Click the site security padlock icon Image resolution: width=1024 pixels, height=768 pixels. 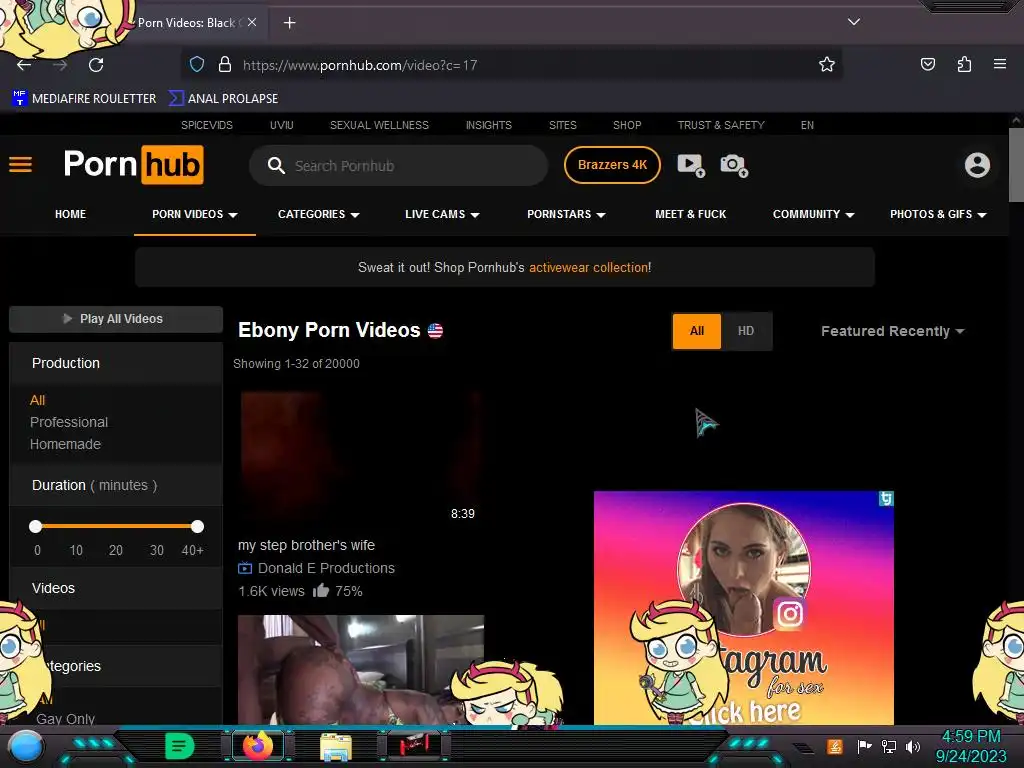225,65
